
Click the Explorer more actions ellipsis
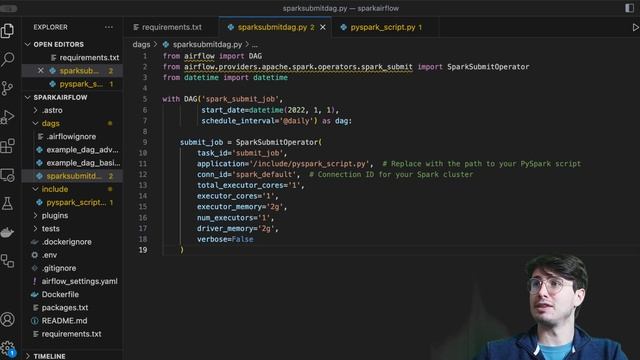coord(109,27)
